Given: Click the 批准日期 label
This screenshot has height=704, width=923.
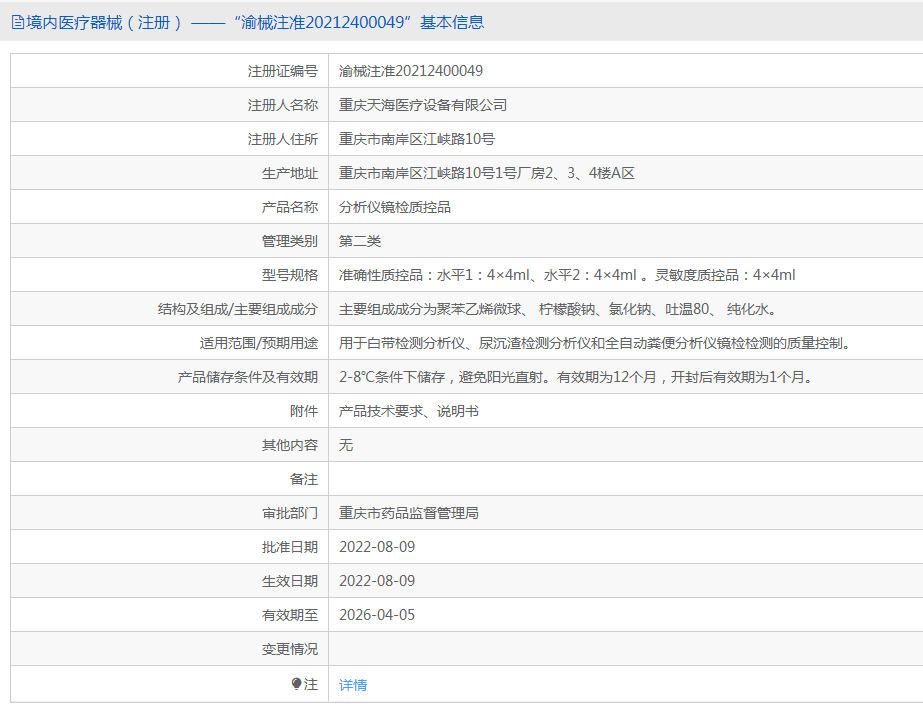Looking at the screenshot, I should 290,547.
